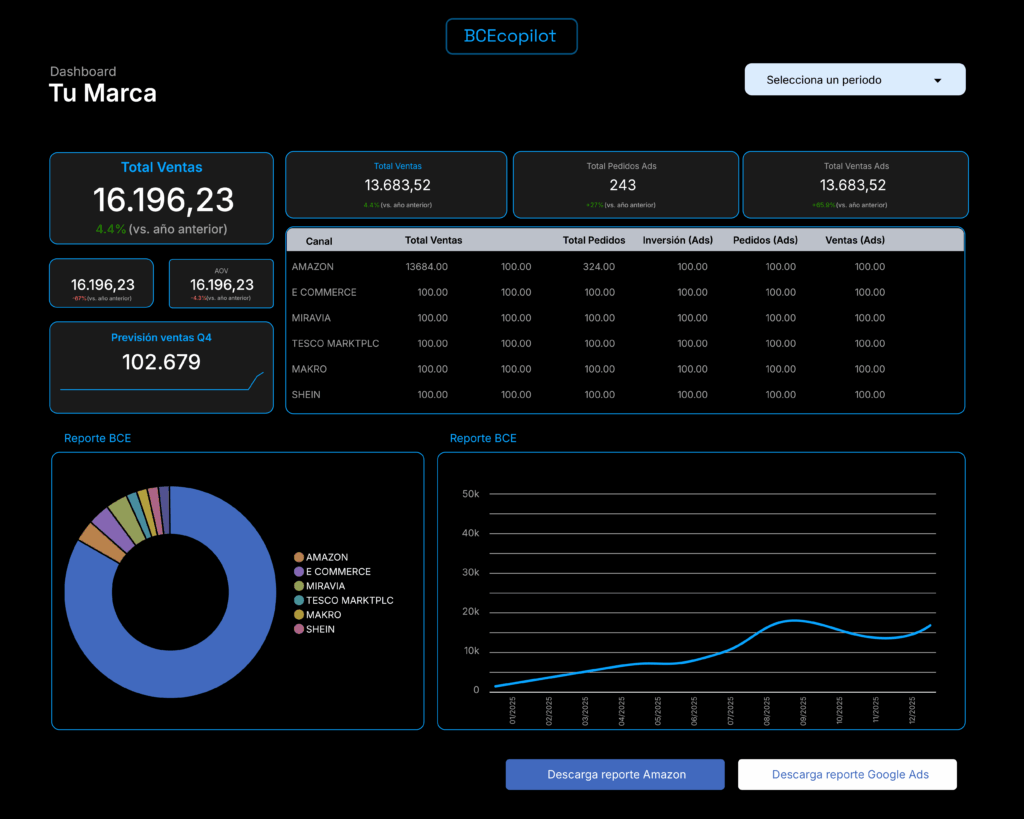
Task: Click the caret arrow in period selector
Action: point(937,80)
